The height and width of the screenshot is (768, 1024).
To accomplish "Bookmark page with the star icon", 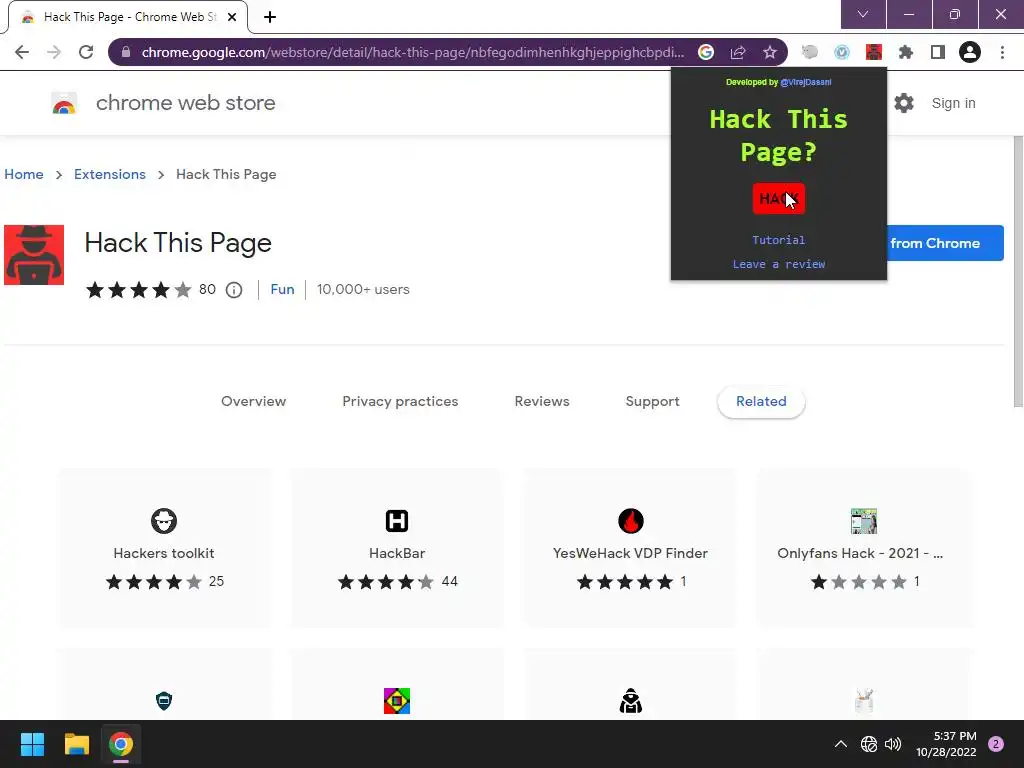I will pos(770,52).
